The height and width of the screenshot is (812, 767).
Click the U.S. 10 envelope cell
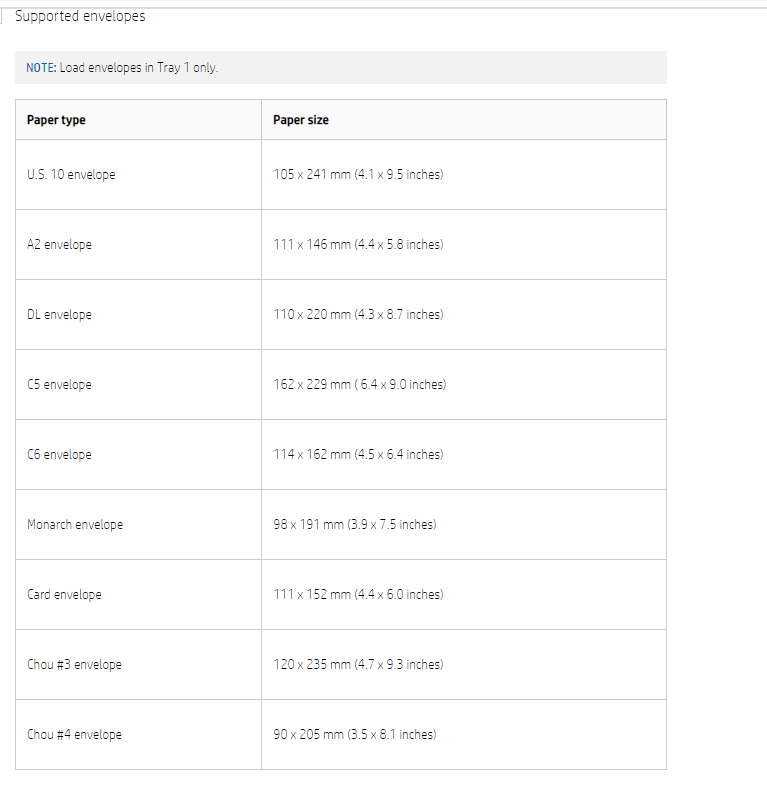71,175
